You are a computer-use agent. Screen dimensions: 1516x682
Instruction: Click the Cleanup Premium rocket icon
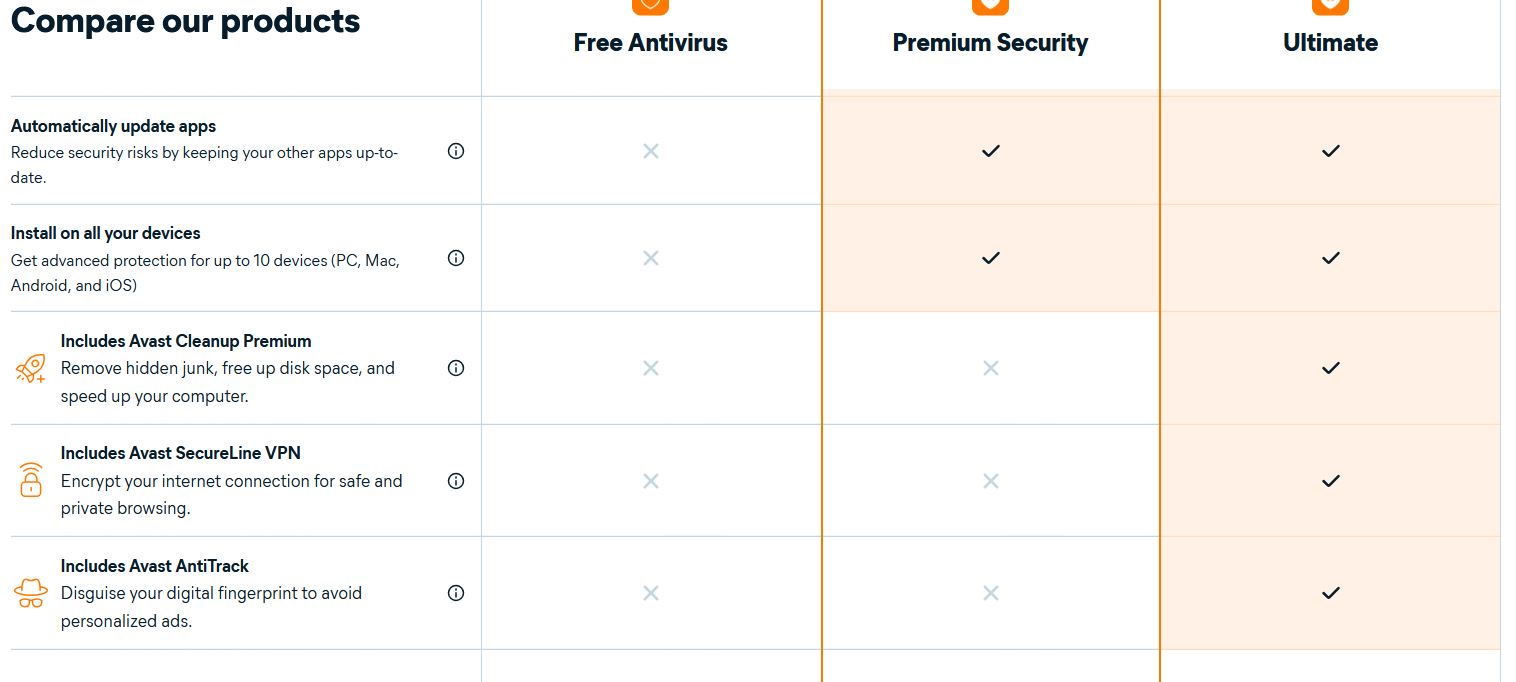tap(31, 369)
